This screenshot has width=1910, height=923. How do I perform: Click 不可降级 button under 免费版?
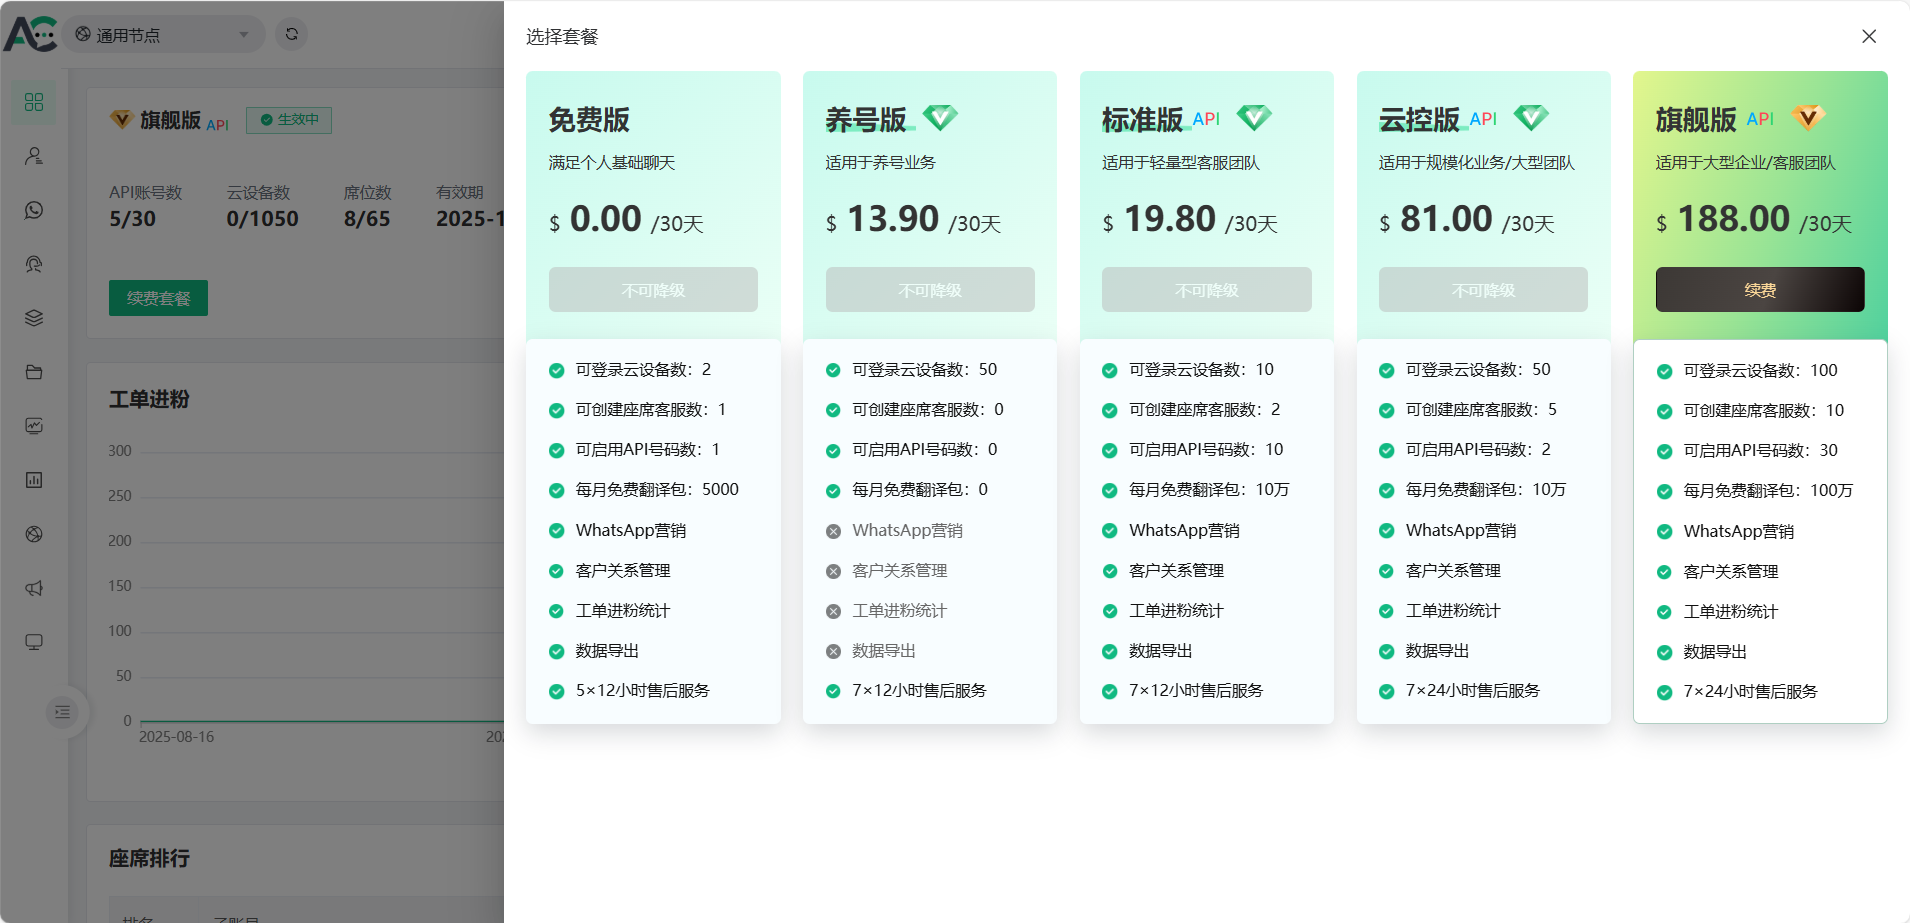click(x=653, y=290)
